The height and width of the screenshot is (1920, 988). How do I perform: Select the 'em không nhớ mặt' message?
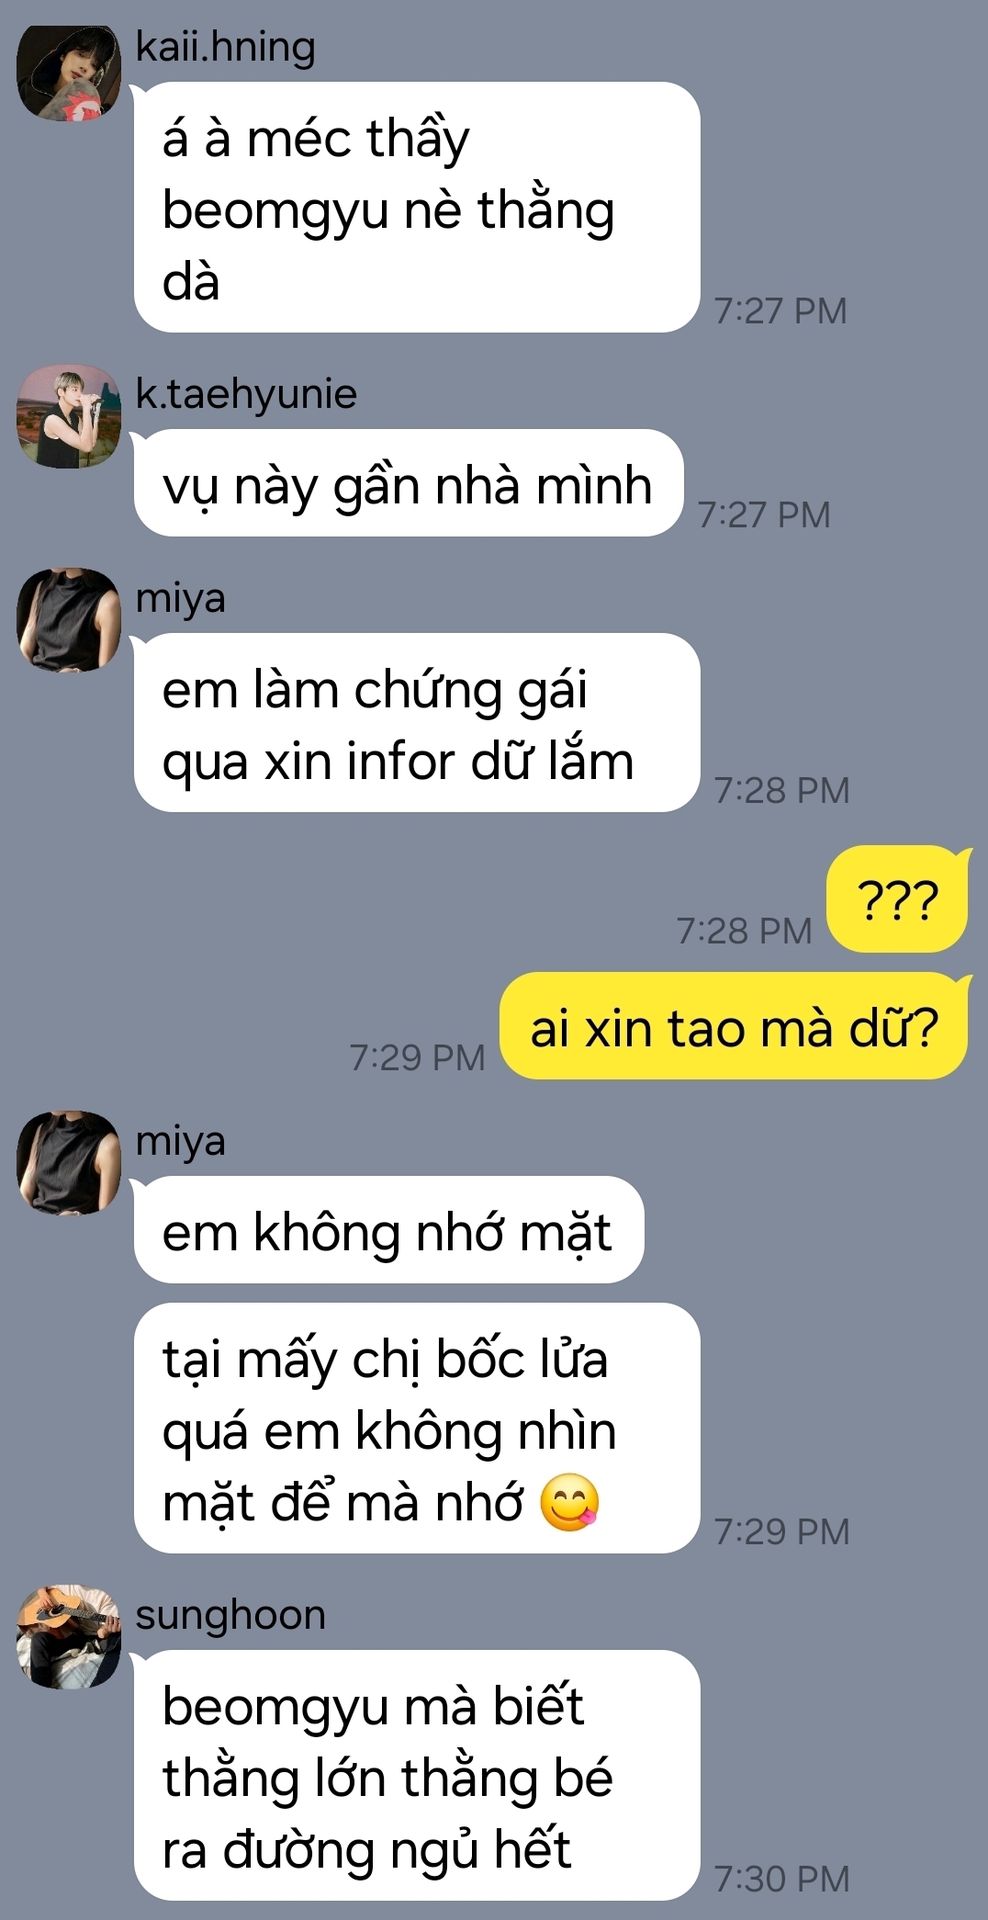(x=388, y=1230)
